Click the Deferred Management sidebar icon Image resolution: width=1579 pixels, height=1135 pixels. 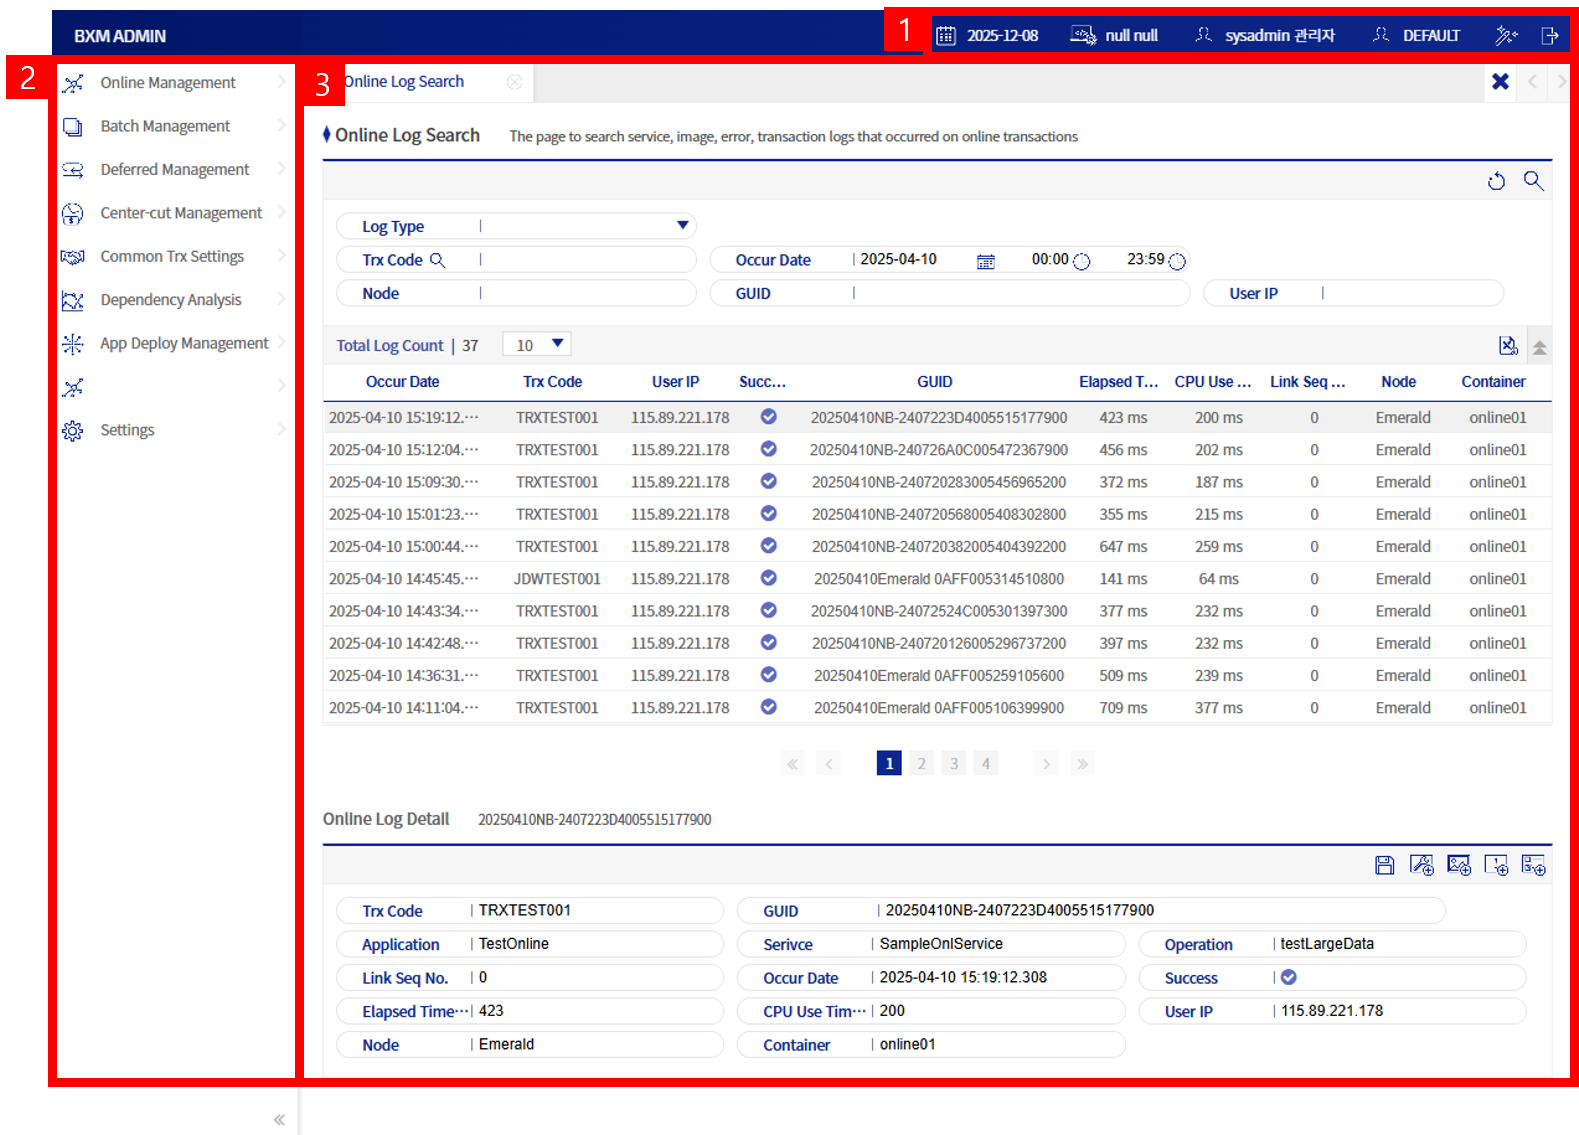[73, 170]
